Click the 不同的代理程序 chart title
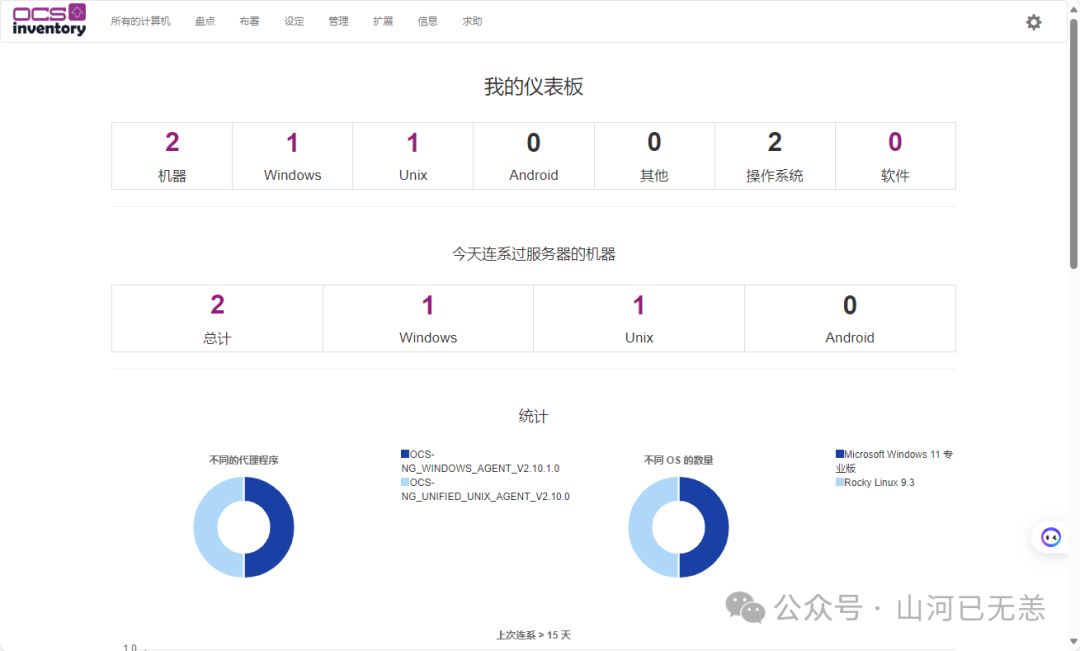 point(244,460)
